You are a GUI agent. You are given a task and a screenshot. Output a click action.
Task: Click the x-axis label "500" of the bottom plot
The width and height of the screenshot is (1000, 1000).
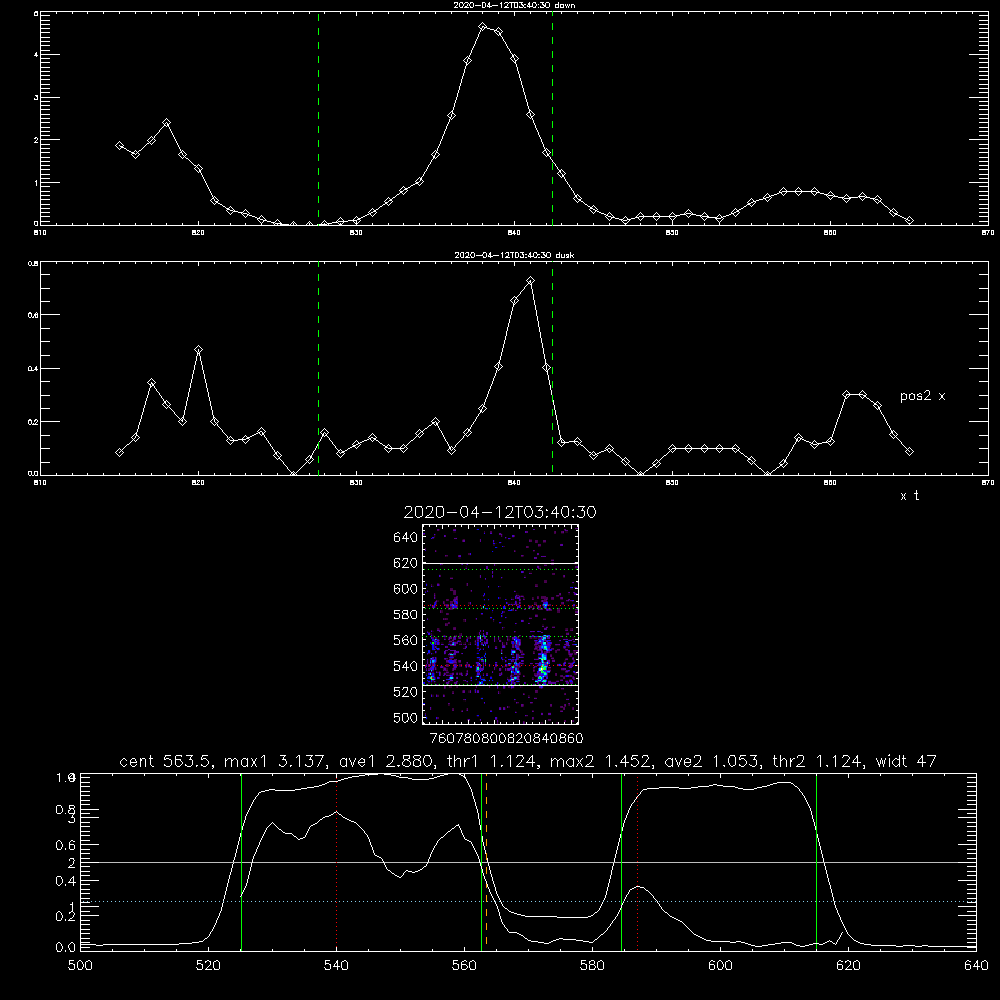click(x=80, y=966)
